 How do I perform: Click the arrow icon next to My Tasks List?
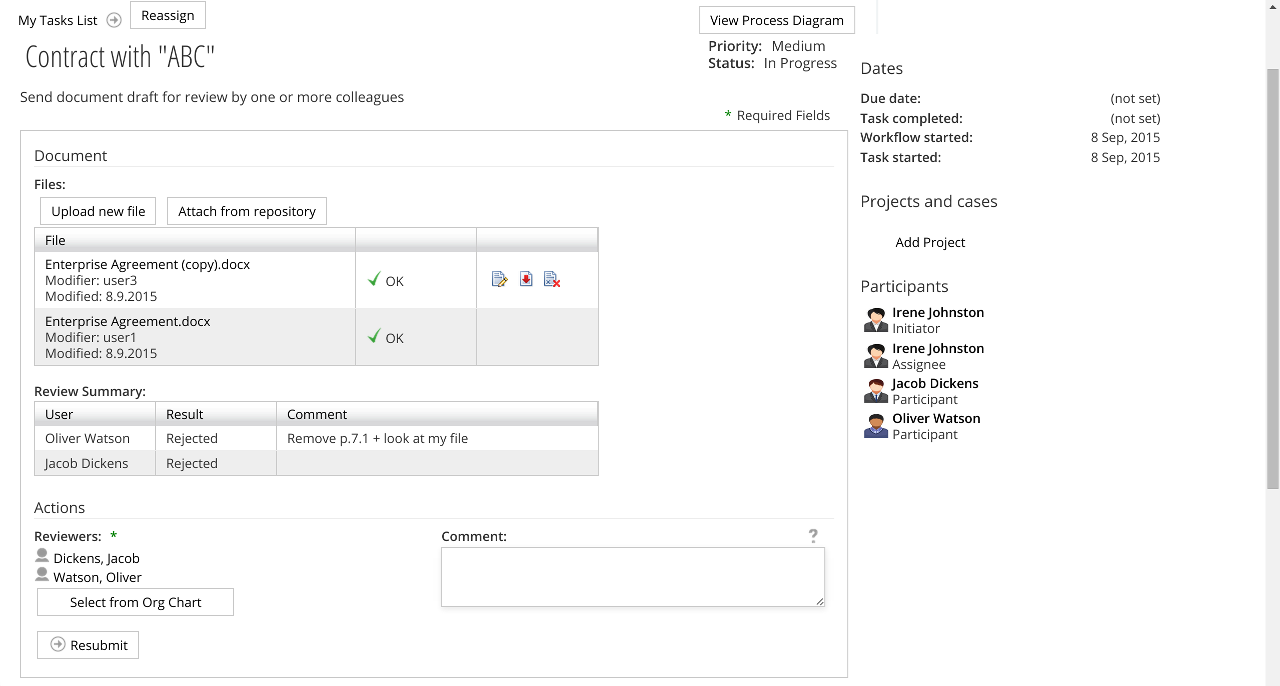[114, 20]
